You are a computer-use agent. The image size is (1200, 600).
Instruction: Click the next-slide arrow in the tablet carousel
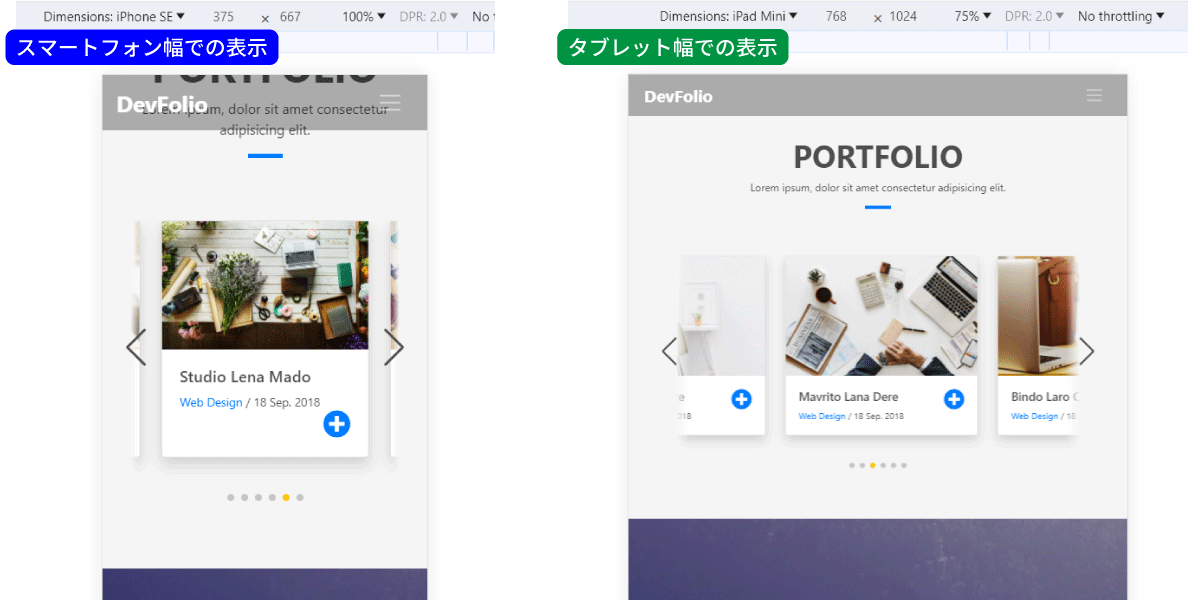pos(1087,351)
